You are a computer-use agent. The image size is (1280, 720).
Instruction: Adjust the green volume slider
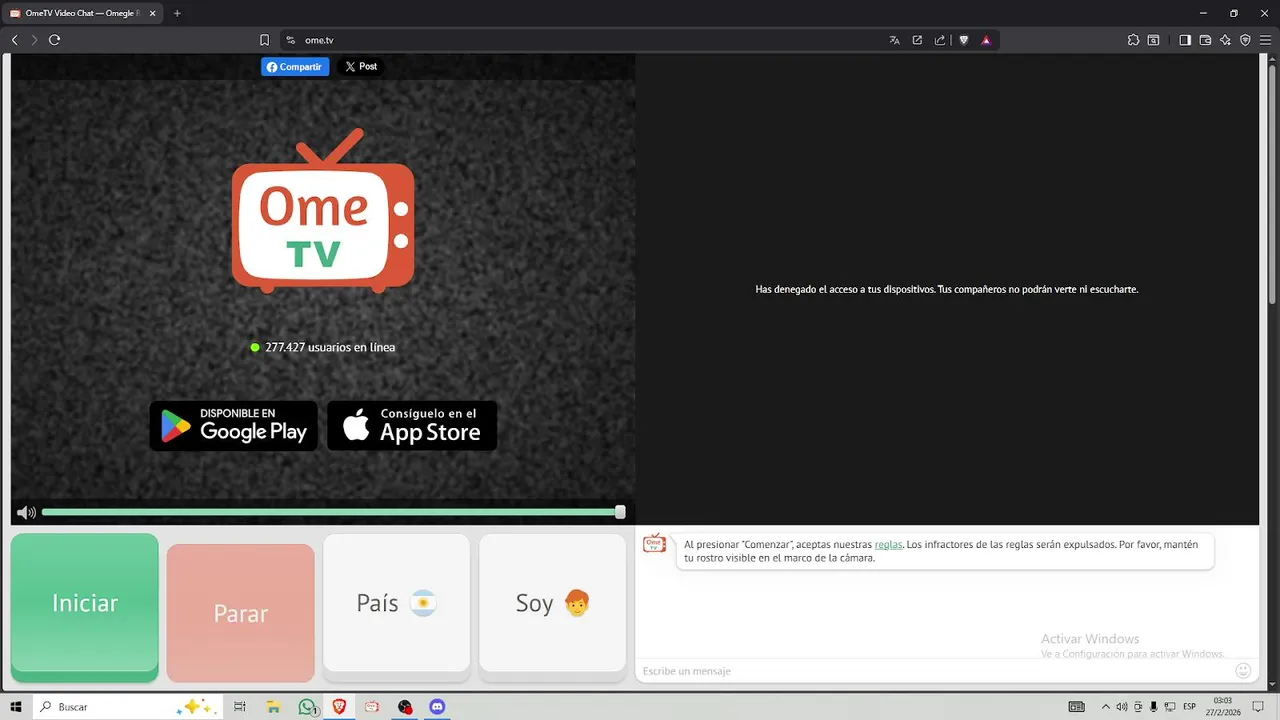click(x=333, y=512)
